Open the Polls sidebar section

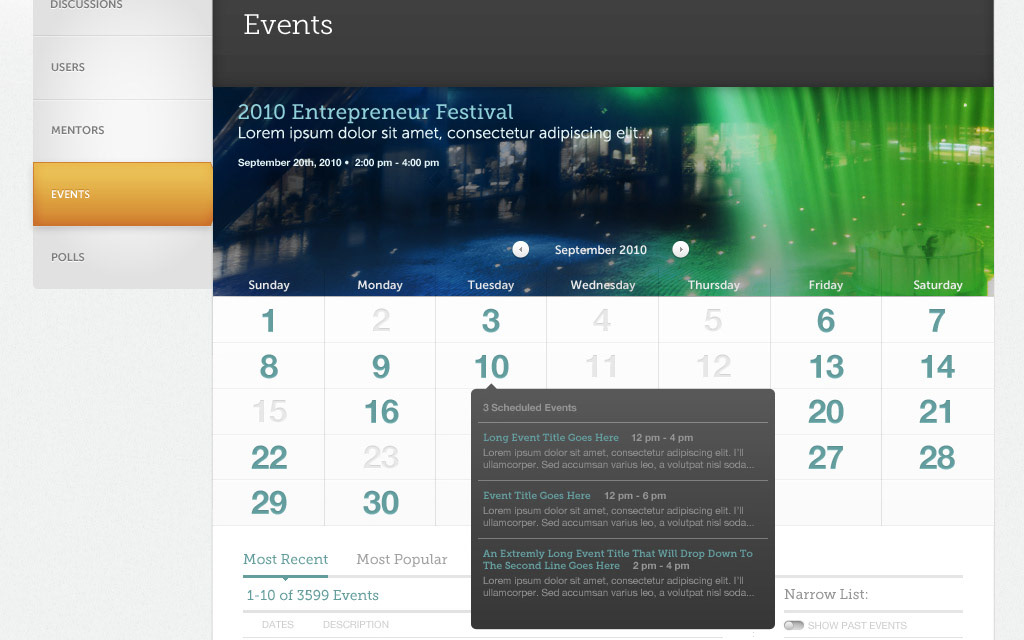pyautogui.click(x=68, y=257)
